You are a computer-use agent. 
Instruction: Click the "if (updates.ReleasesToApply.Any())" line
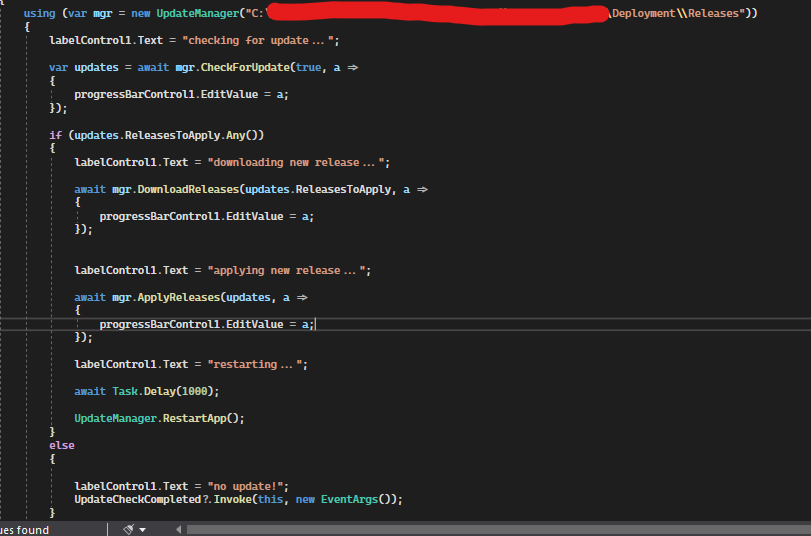click(x=156, y=135)
